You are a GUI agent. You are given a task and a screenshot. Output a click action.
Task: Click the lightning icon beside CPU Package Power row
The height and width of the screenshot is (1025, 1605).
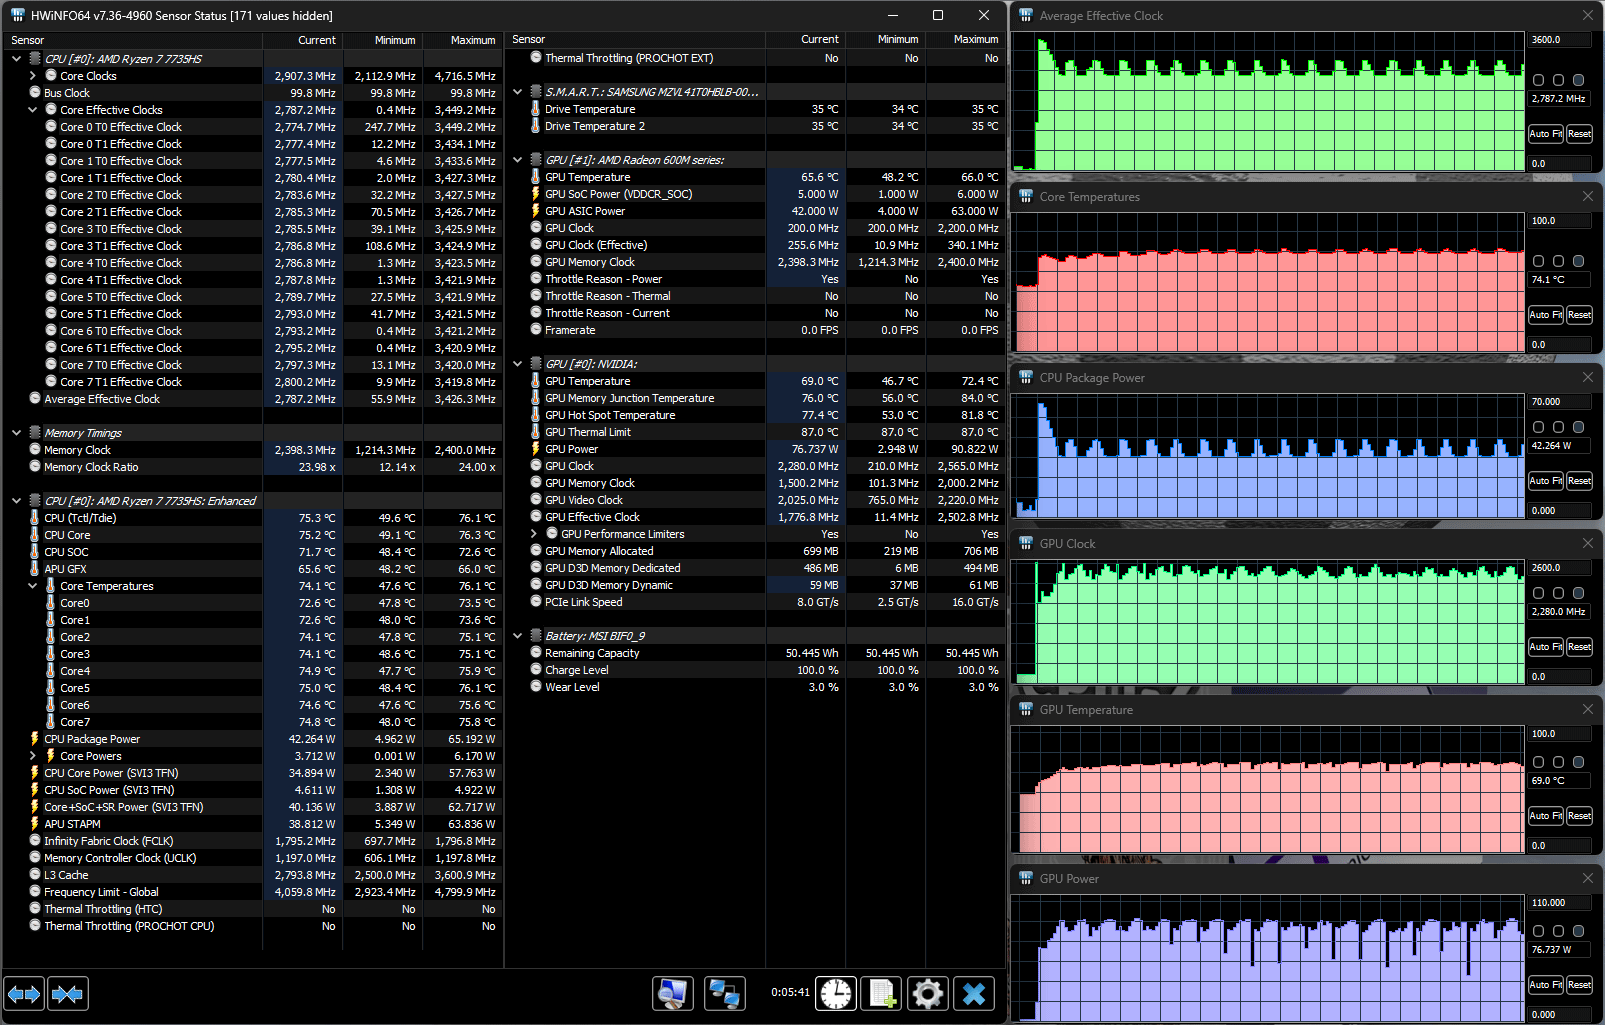(x=35, y=739)
